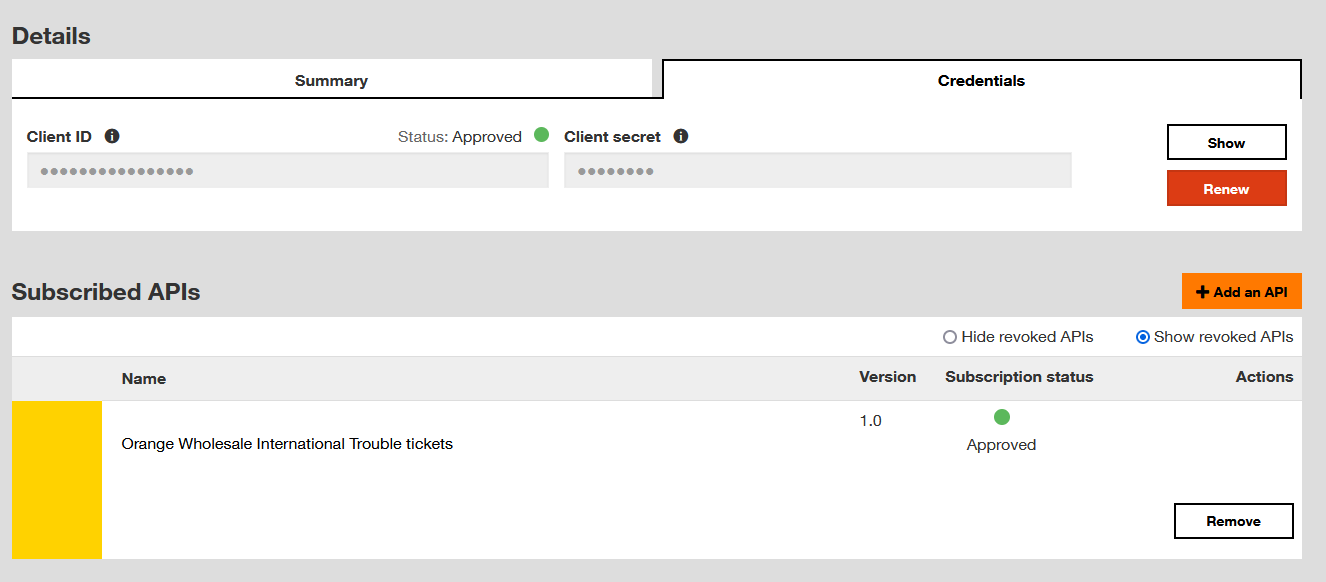Select Hide revoked APIs radio button

click(950, 337)
